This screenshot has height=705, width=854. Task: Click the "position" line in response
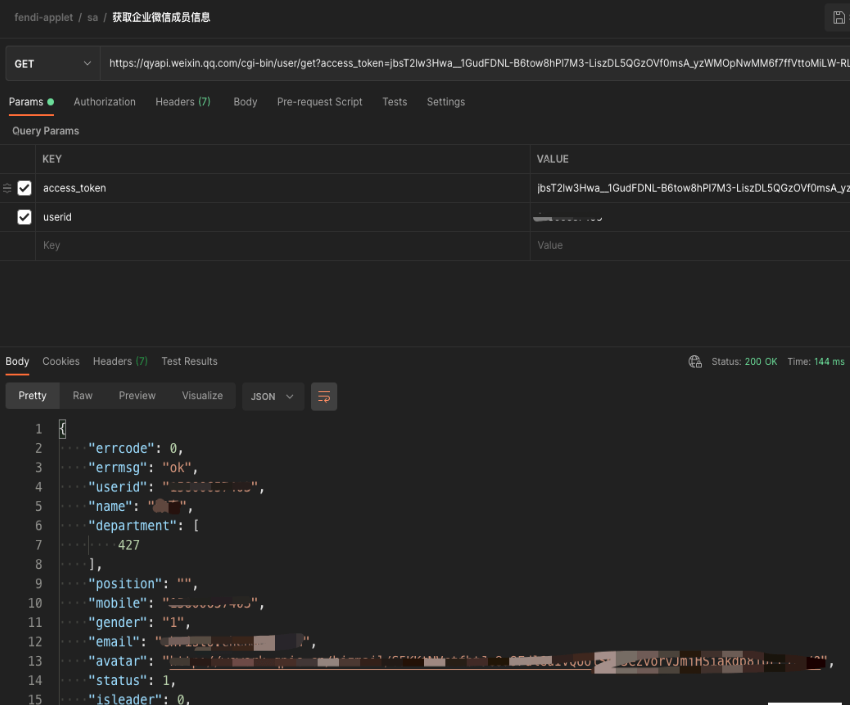[x=143, y=584]
